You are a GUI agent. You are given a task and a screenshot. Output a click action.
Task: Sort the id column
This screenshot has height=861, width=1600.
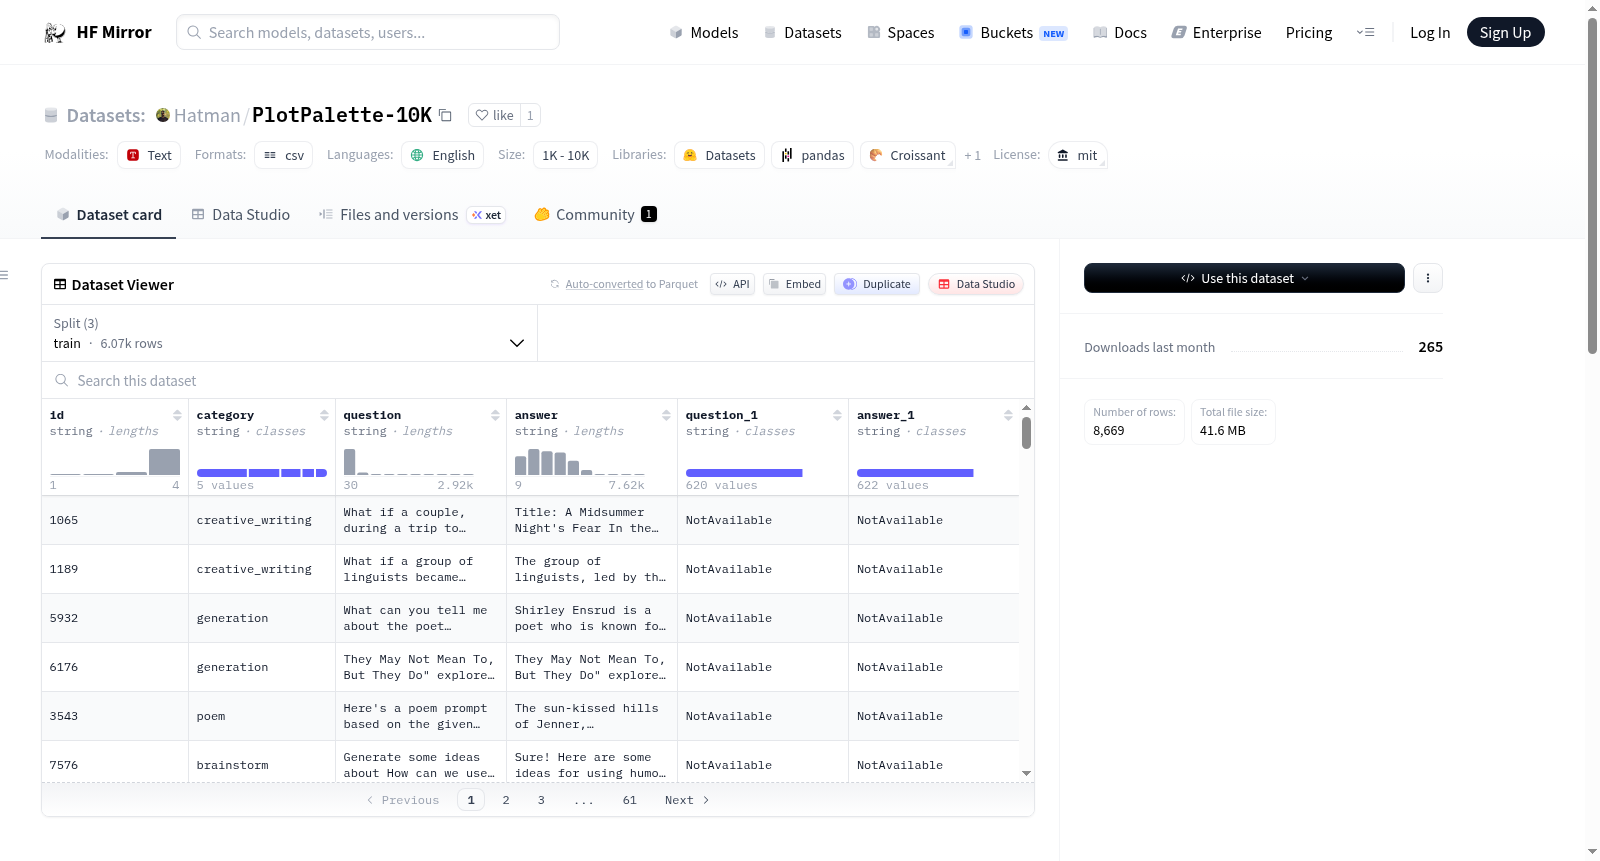[177, 415]
